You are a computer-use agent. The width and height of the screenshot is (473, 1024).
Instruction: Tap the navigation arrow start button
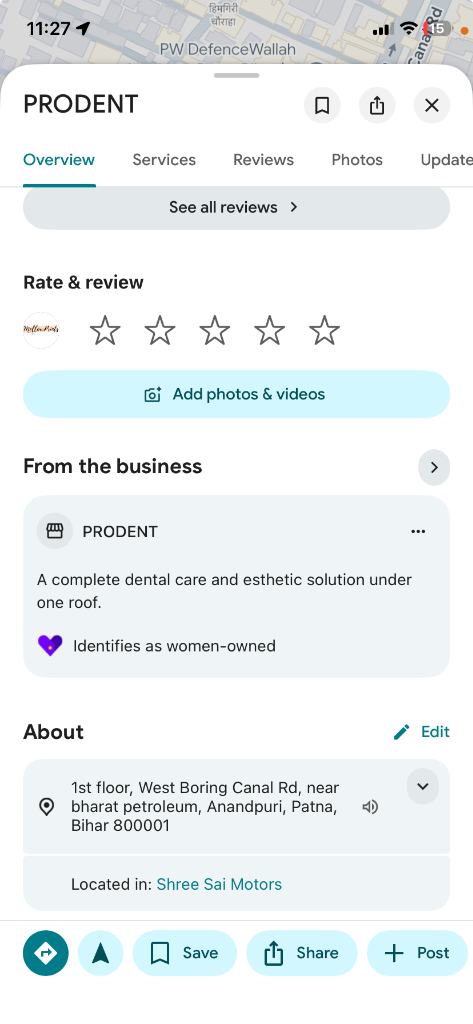pyautogui.click(x=101, y=953)
